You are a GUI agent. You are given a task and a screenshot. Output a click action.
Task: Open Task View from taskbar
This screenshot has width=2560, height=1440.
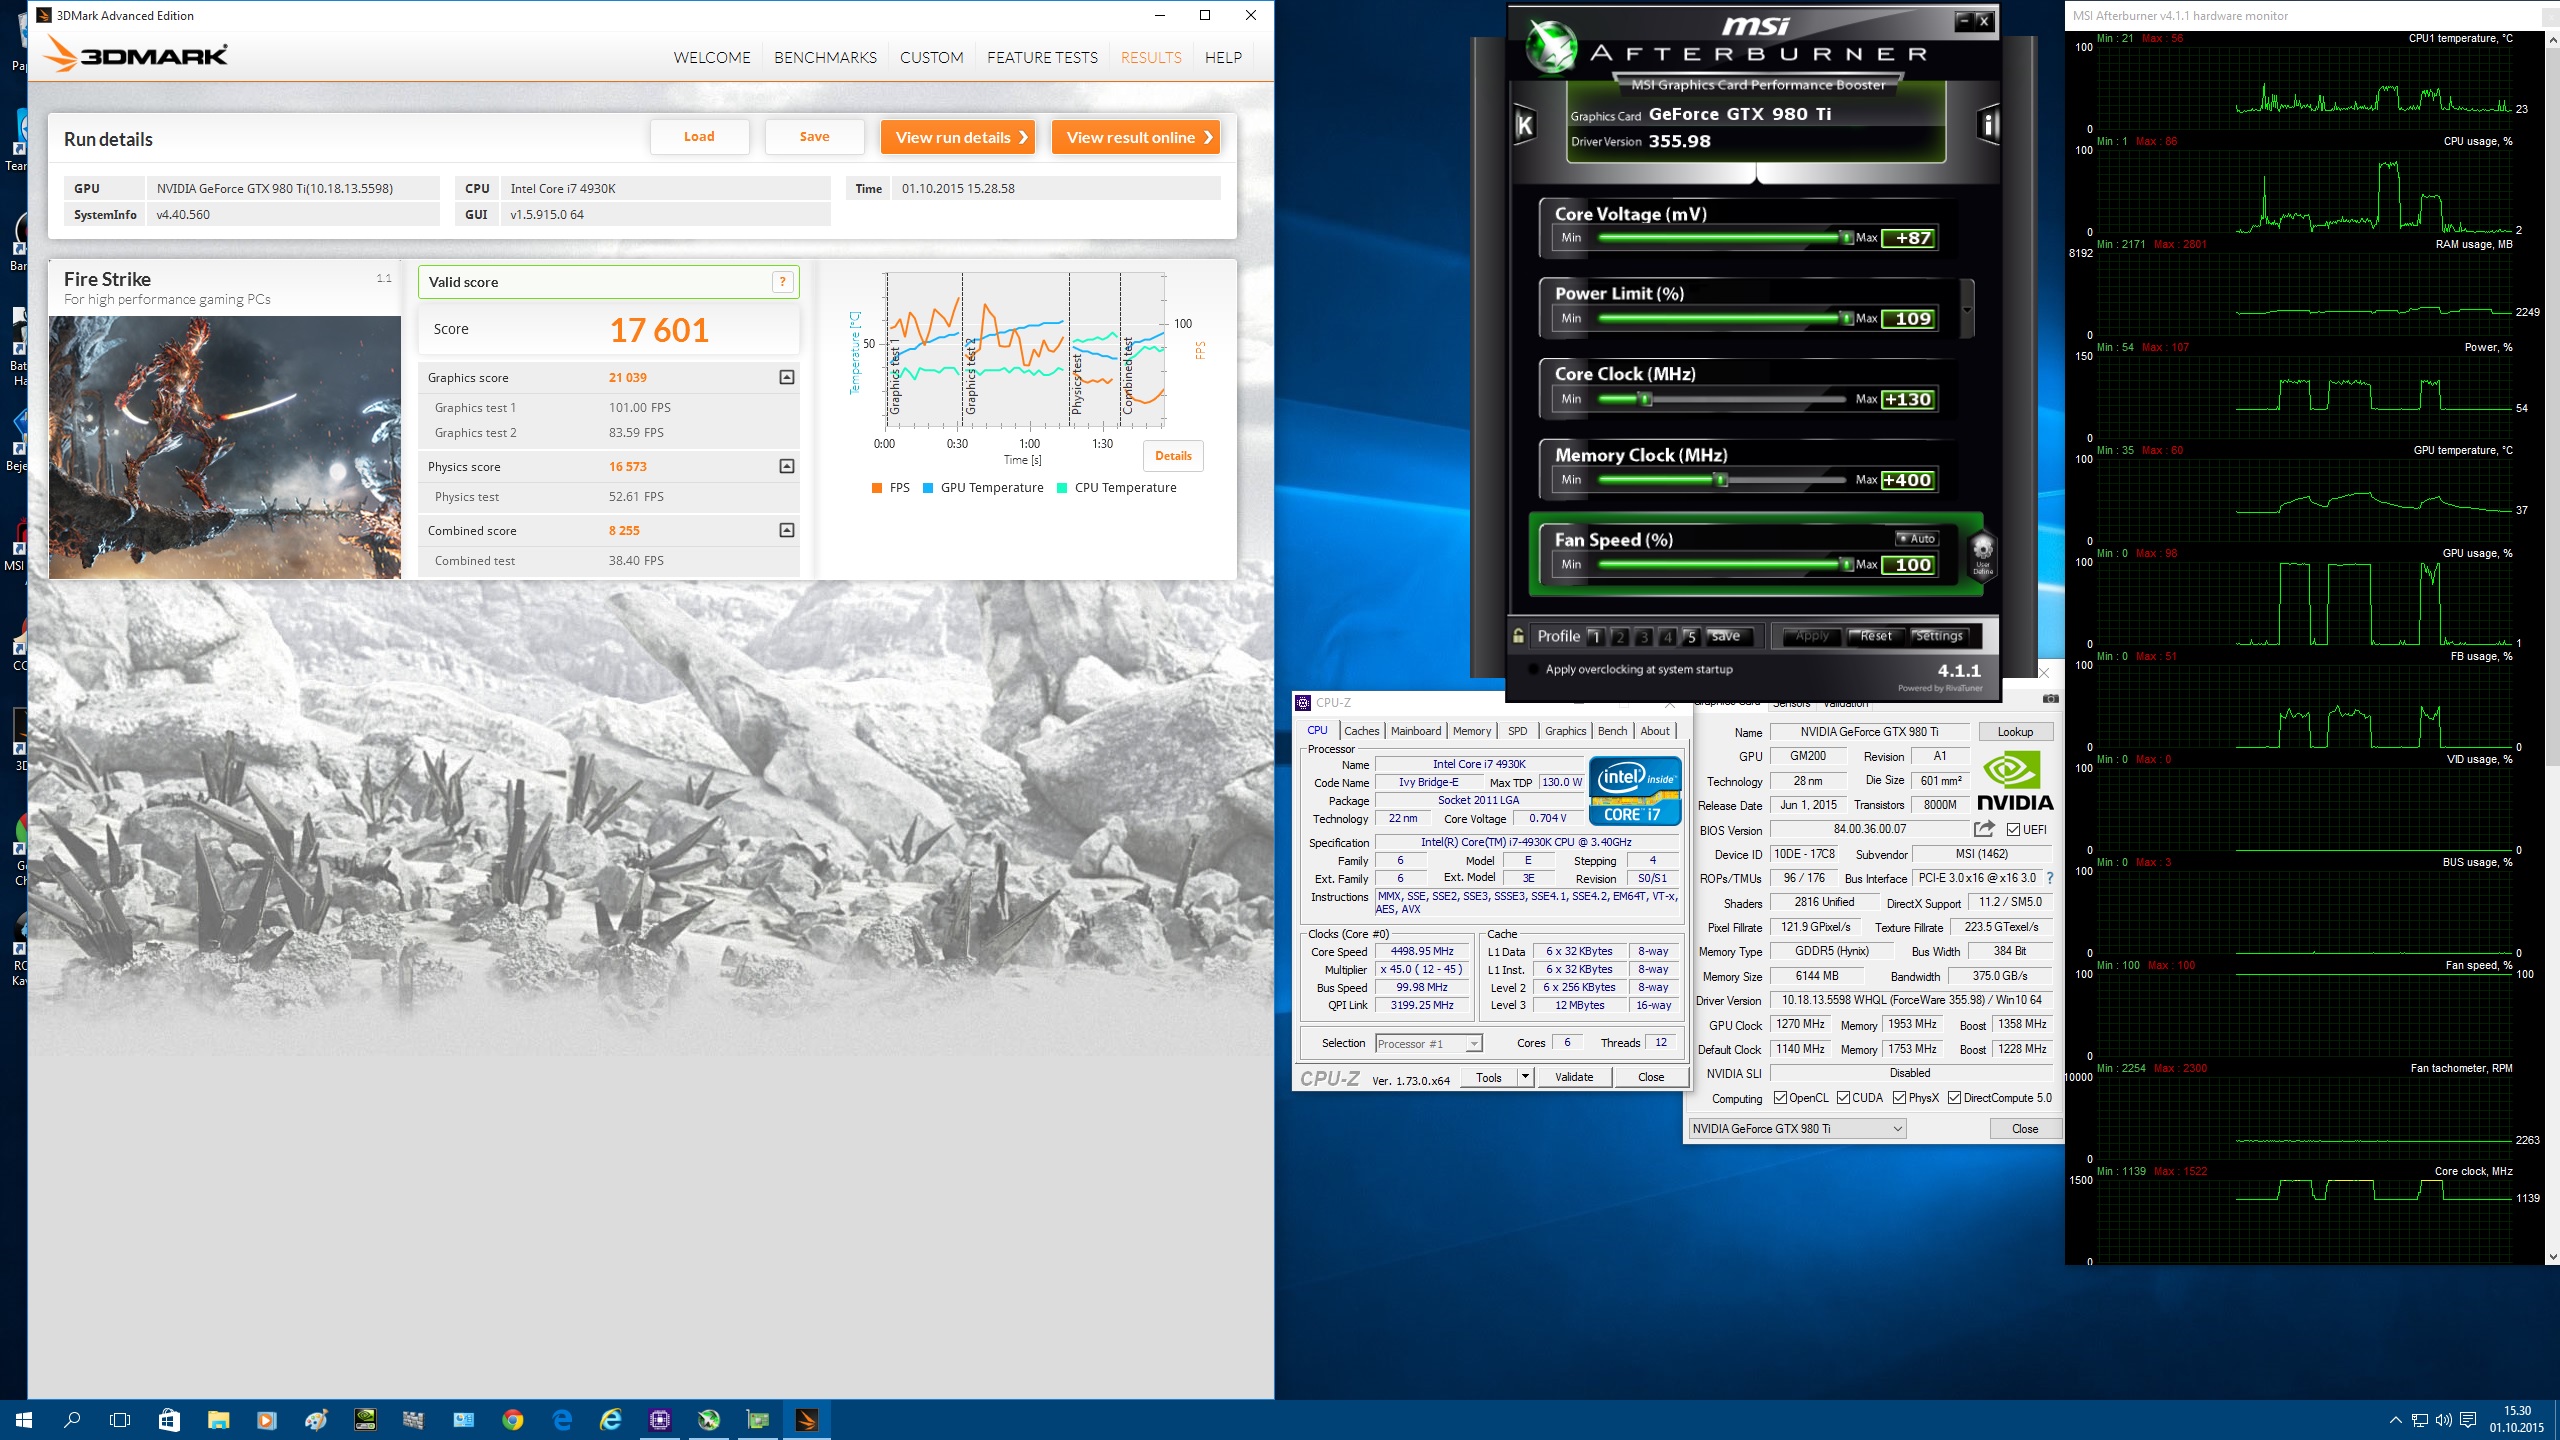[x=120, y=1419]
